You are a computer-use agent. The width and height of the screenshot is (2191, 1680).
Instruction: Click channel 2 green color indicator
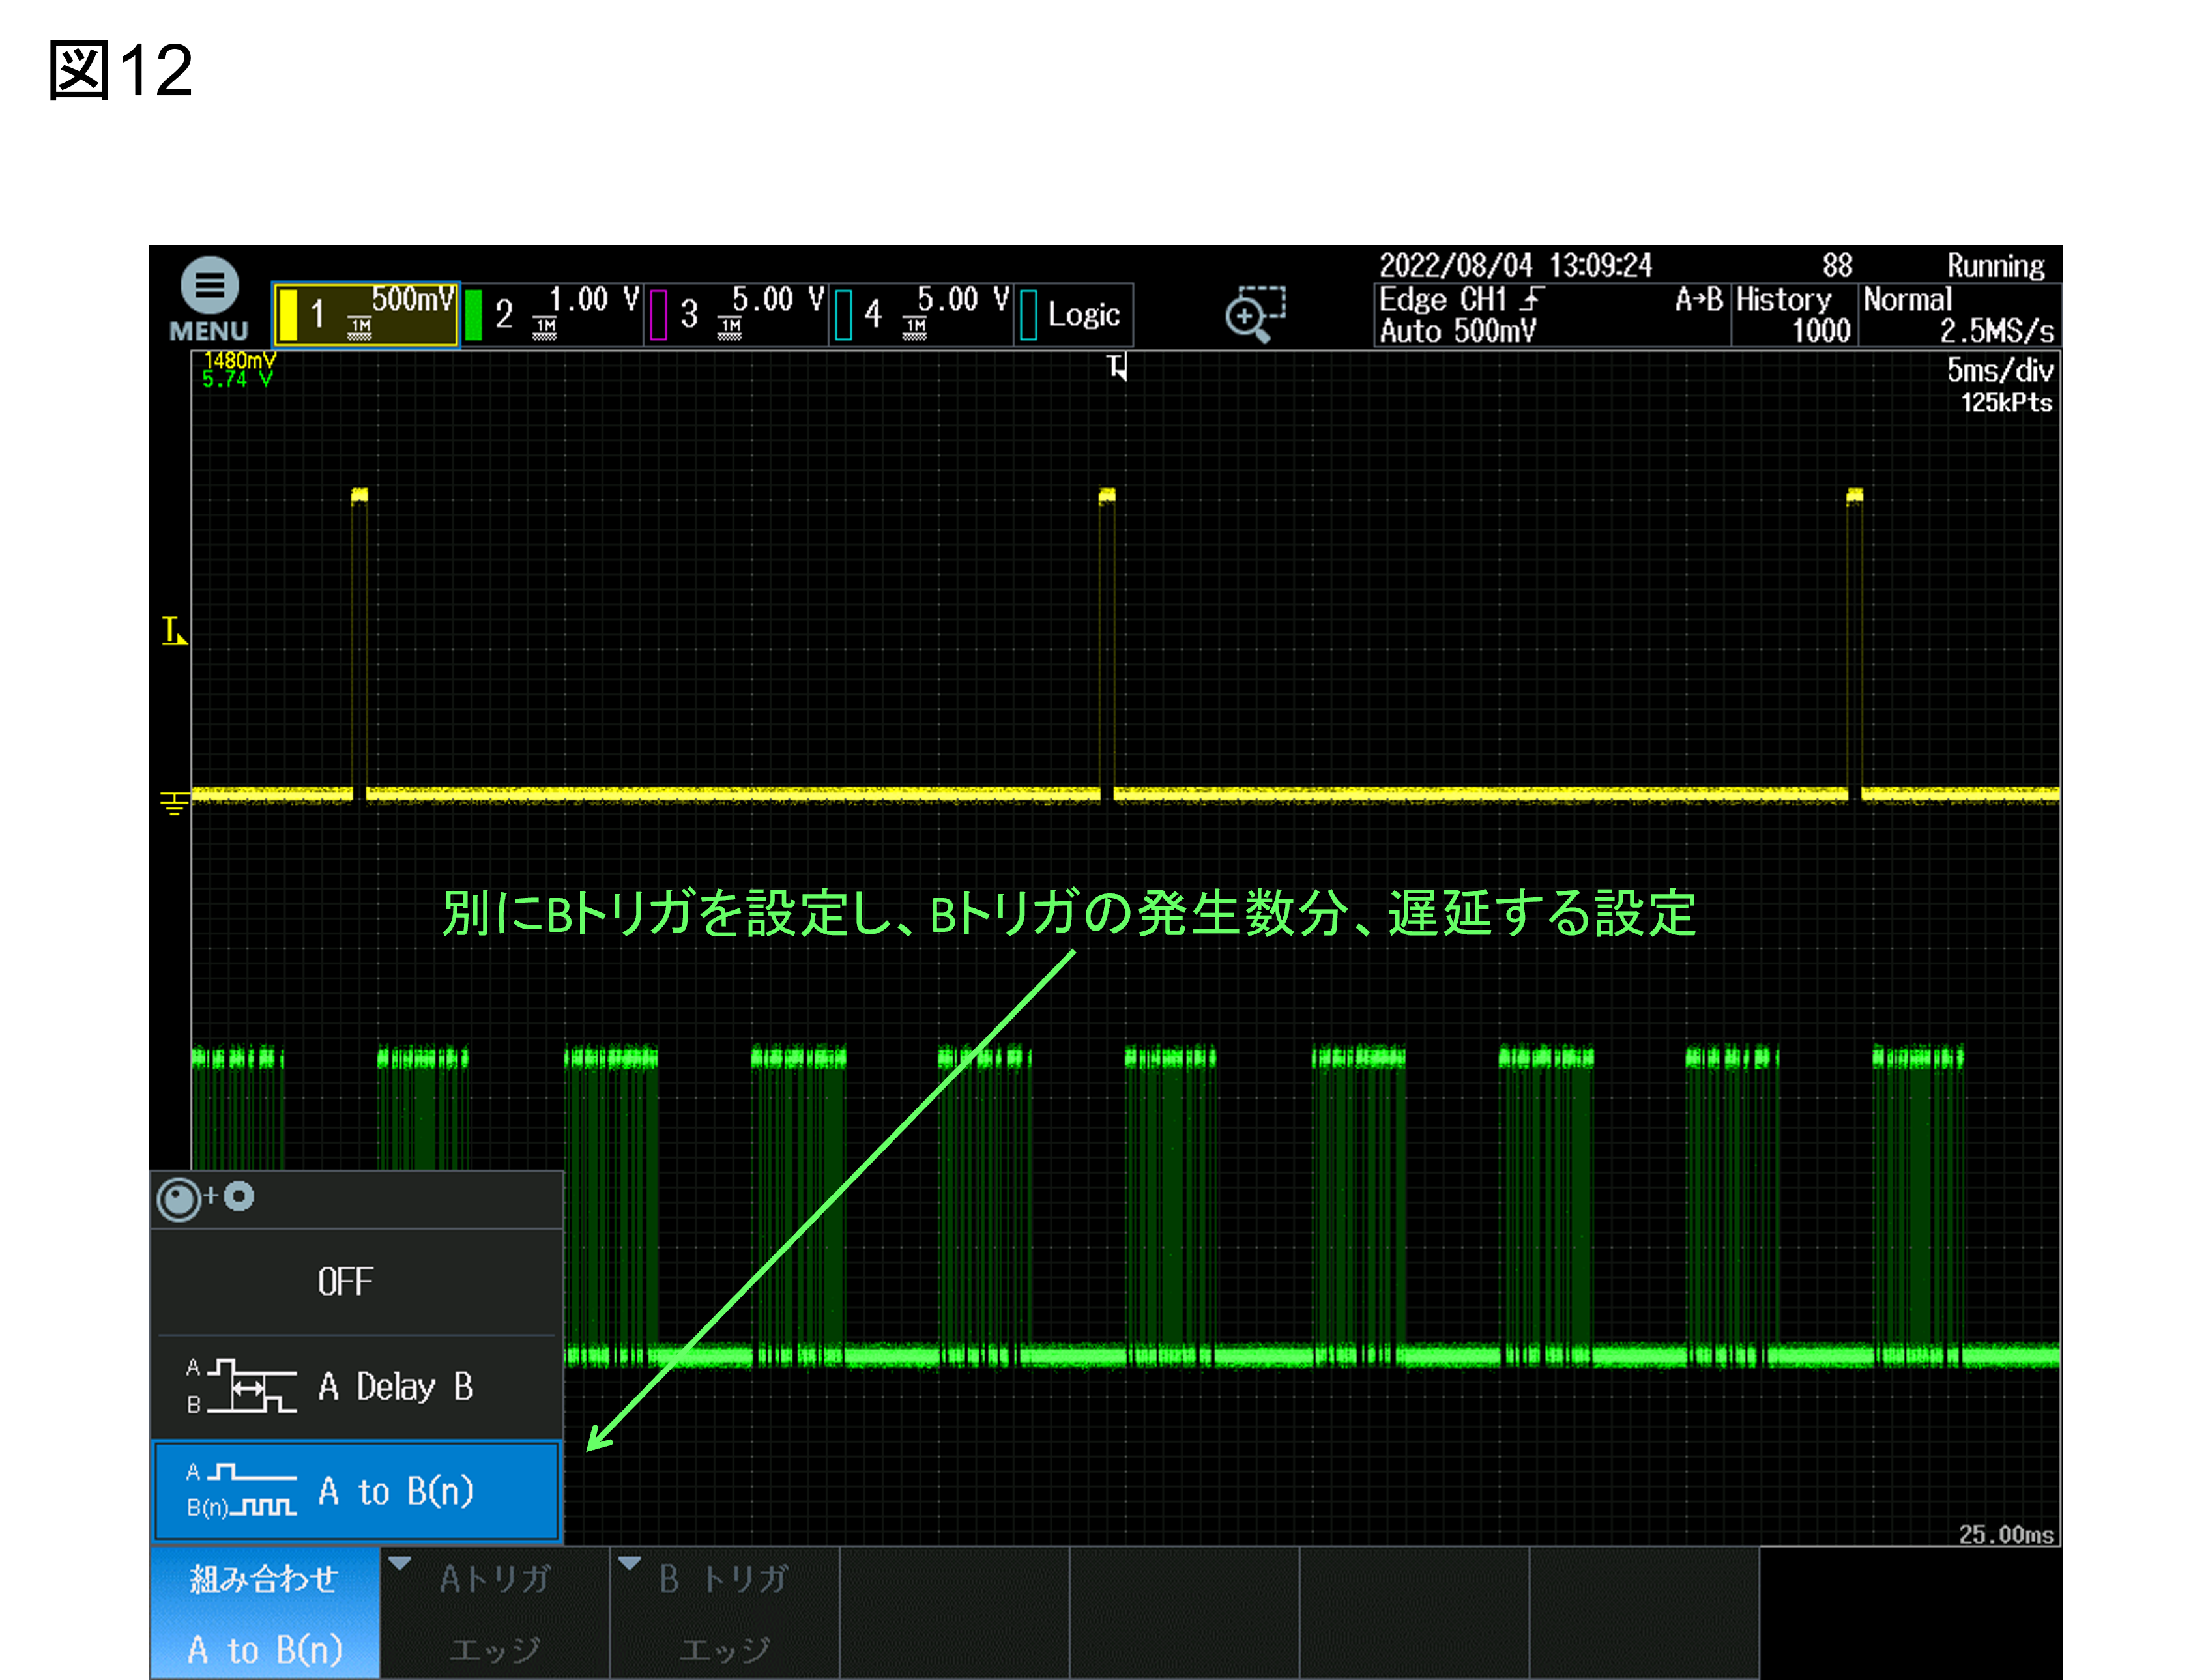(474, 315)
